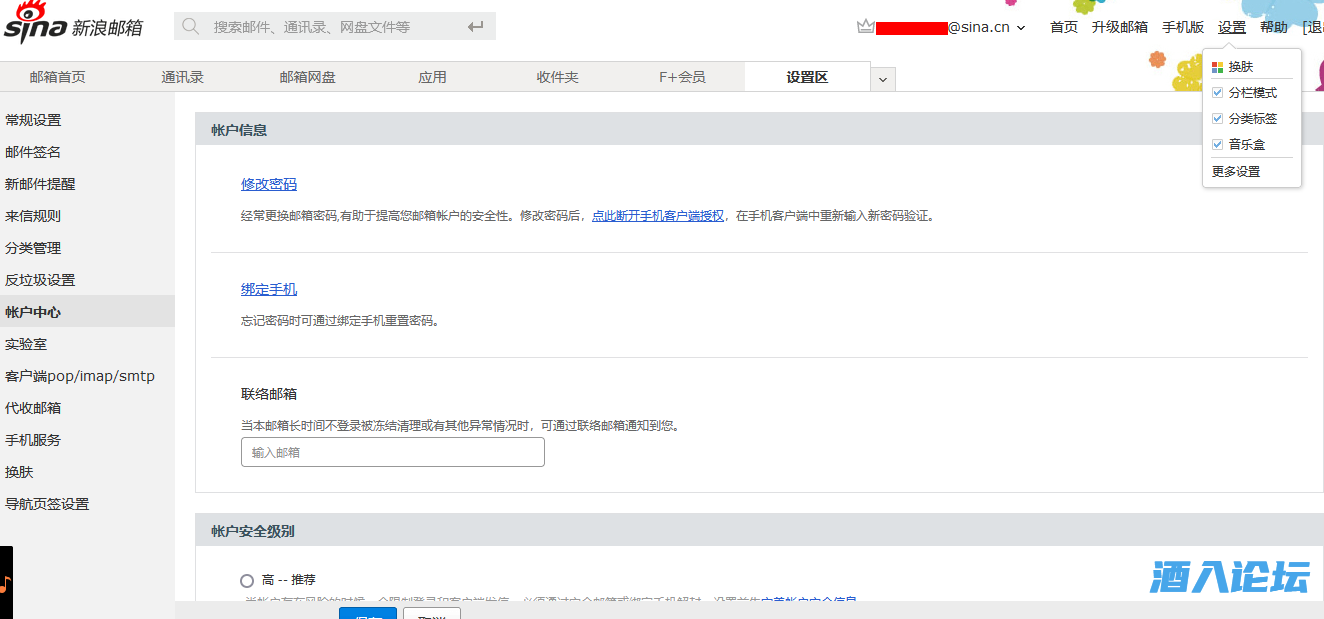
Task: Open the tab overflow dropdown arrow
Action: 883,78
